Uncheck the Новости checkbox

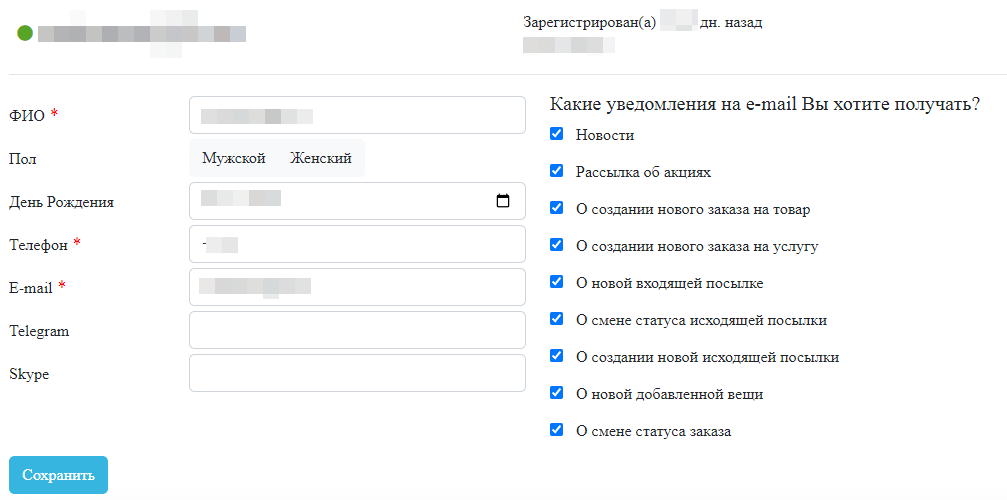[557, 134]
